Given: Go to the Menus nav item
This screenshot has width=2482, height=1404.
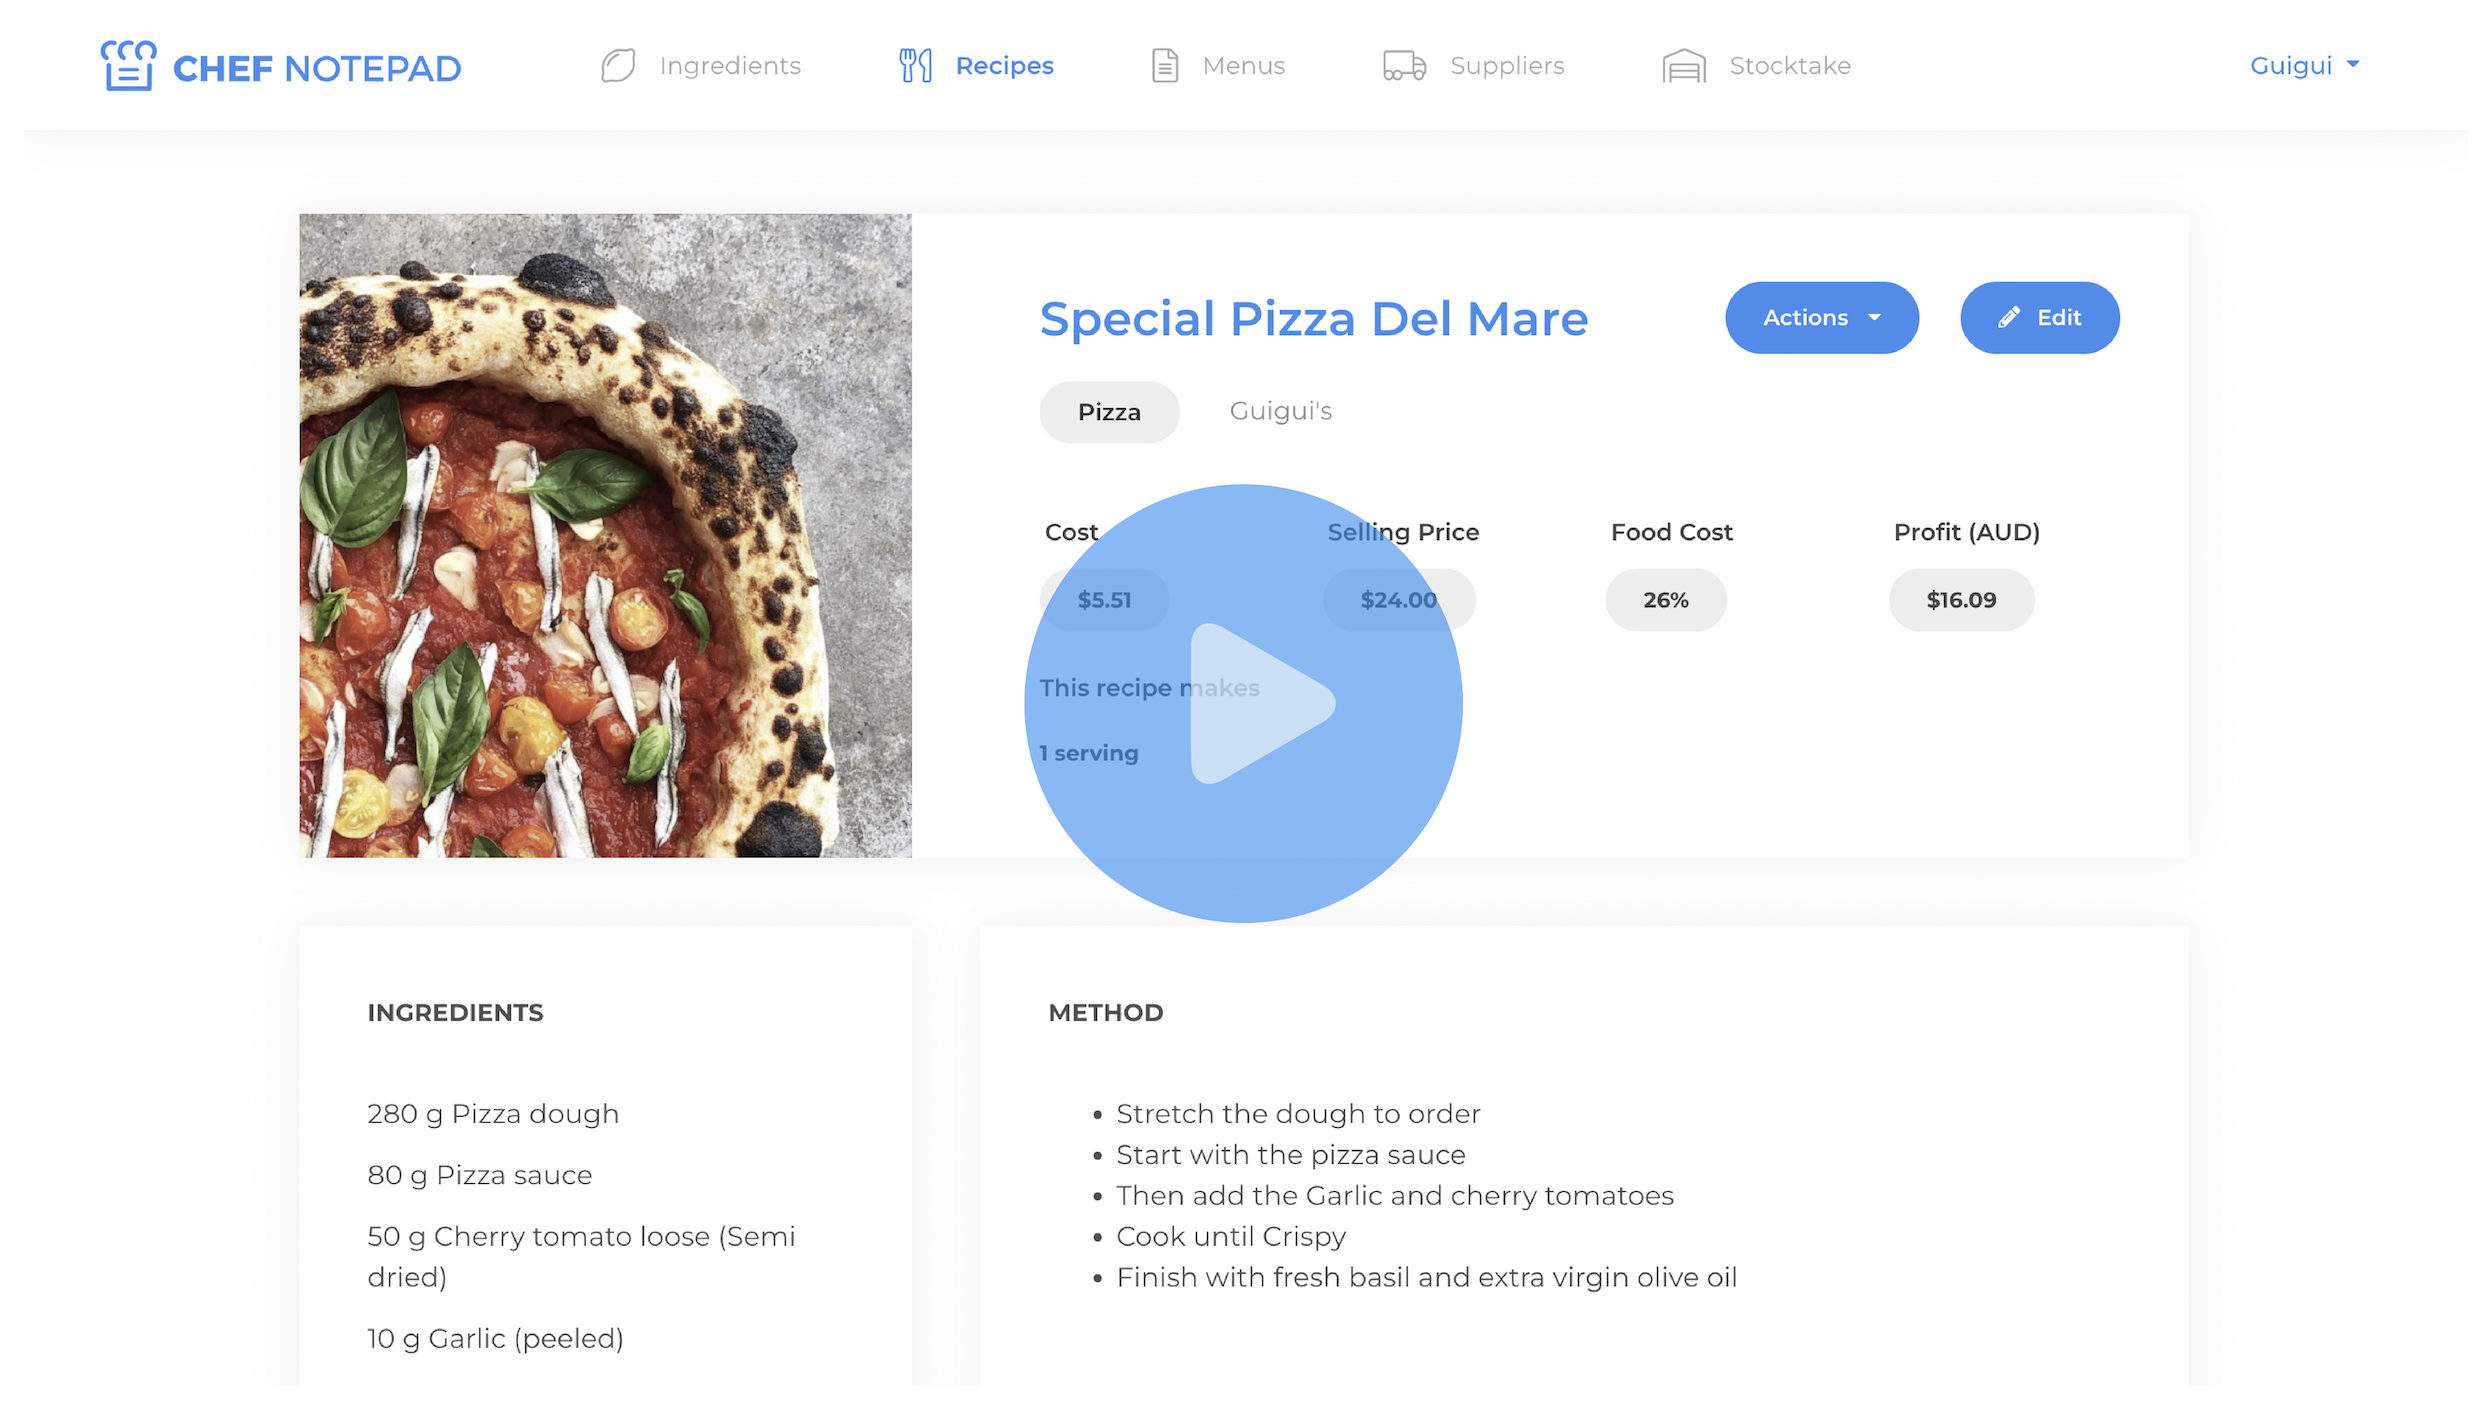Looking at the screenshot, I should (1243, 66).
